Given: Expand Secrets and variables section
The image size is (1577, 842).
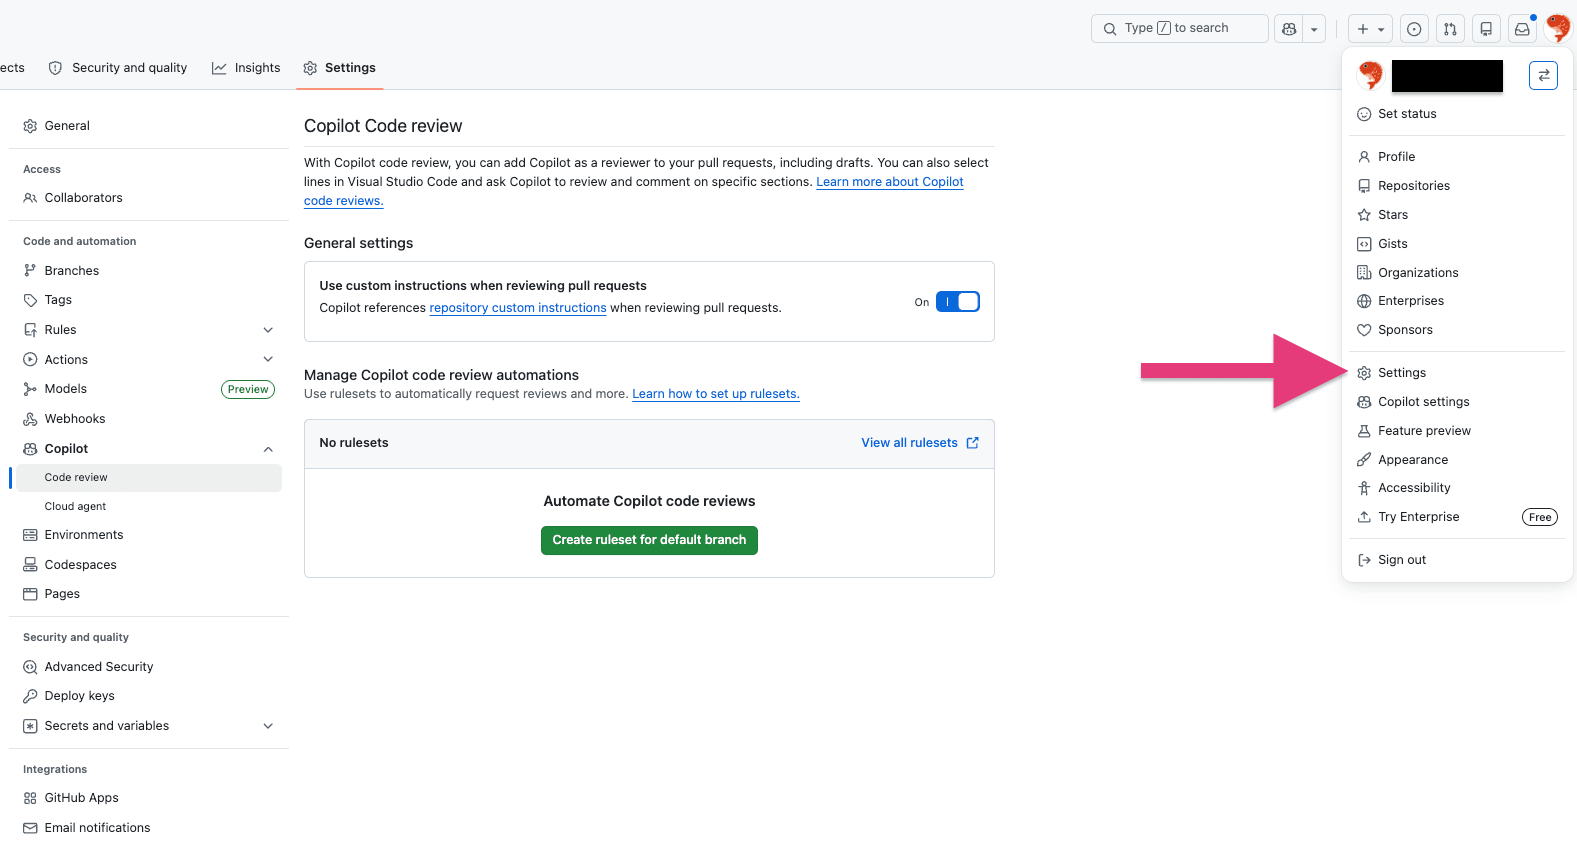Looking at the screenshot, I should 268,726.
